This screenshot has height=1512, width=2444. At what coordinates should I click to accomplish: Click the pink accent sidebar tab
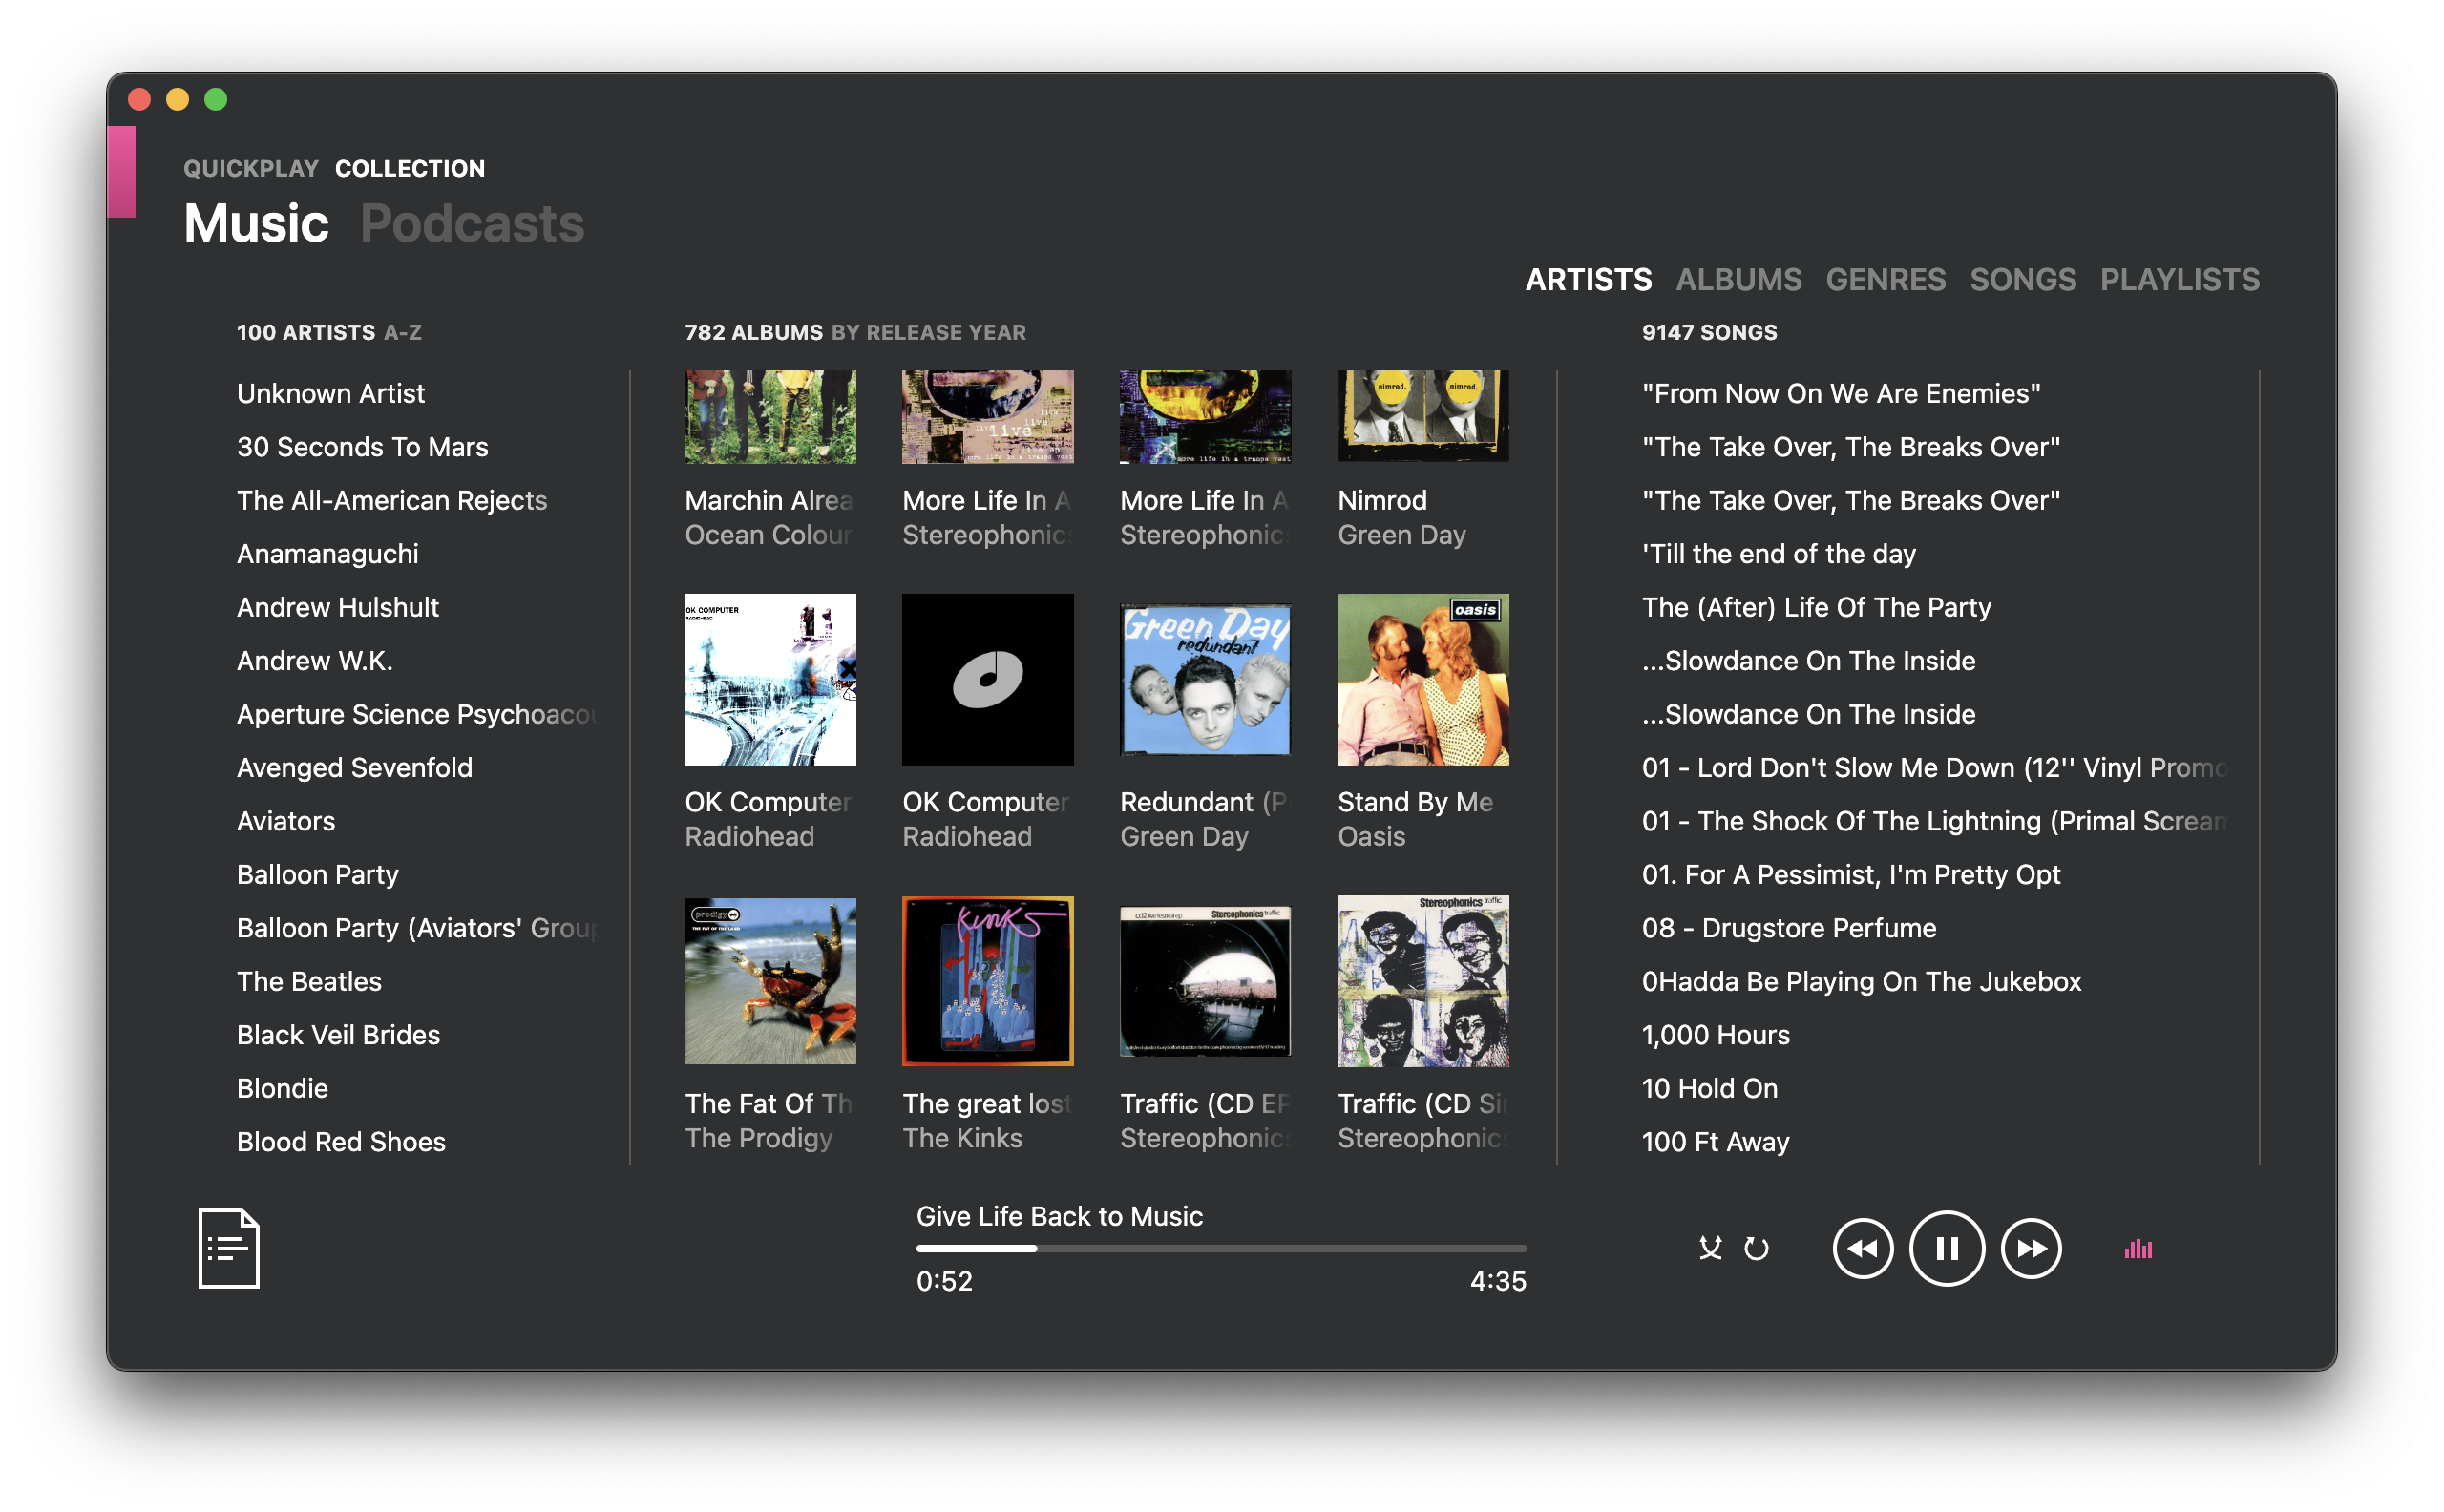click(121, 171)
